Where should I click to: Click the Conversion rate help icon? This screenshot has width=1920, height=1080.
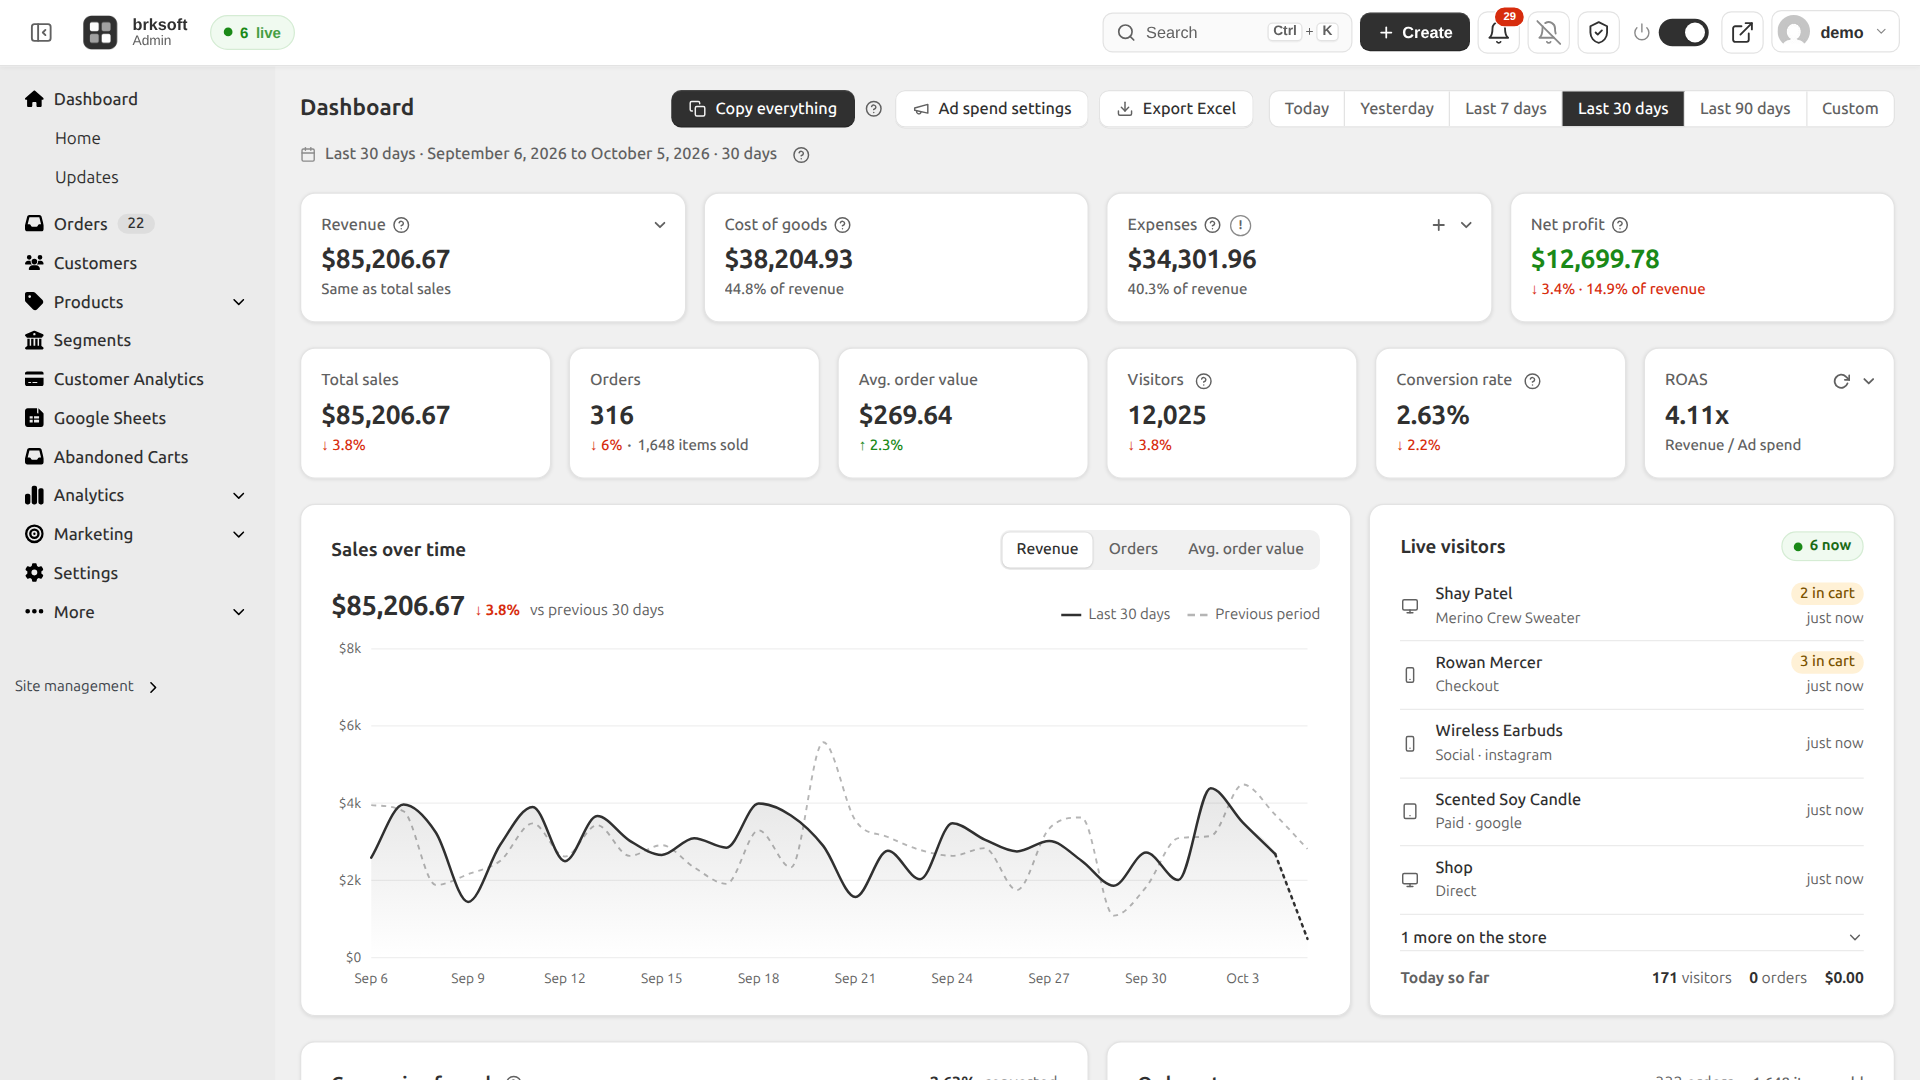point(1532,381)
